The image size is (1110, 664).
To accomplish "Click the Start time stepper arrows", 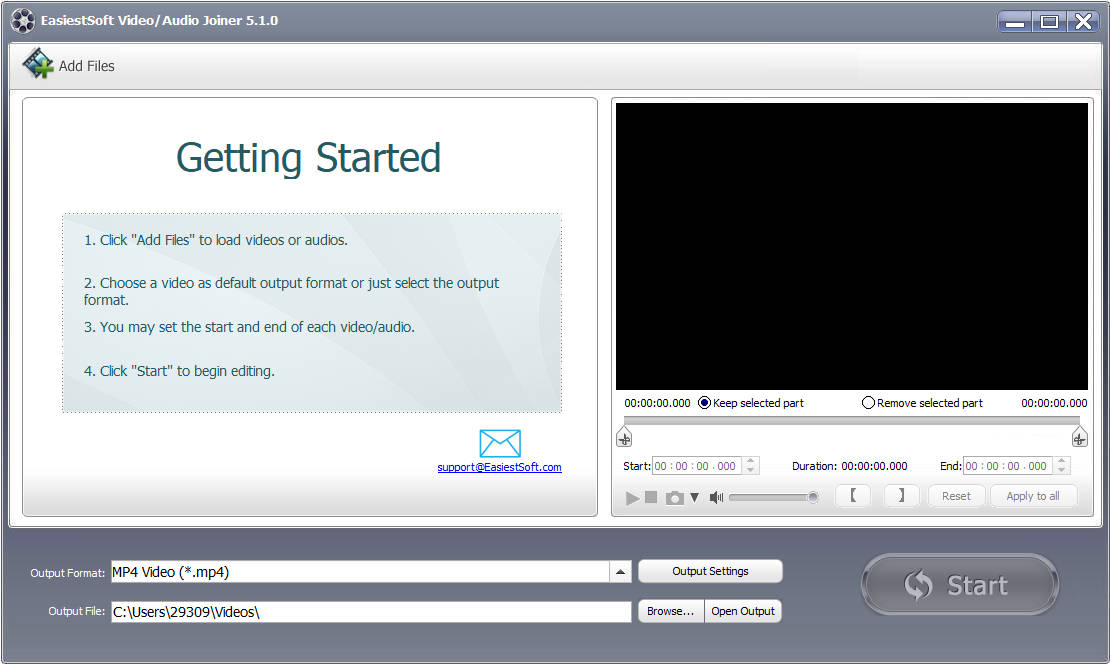I will point(751,466).
